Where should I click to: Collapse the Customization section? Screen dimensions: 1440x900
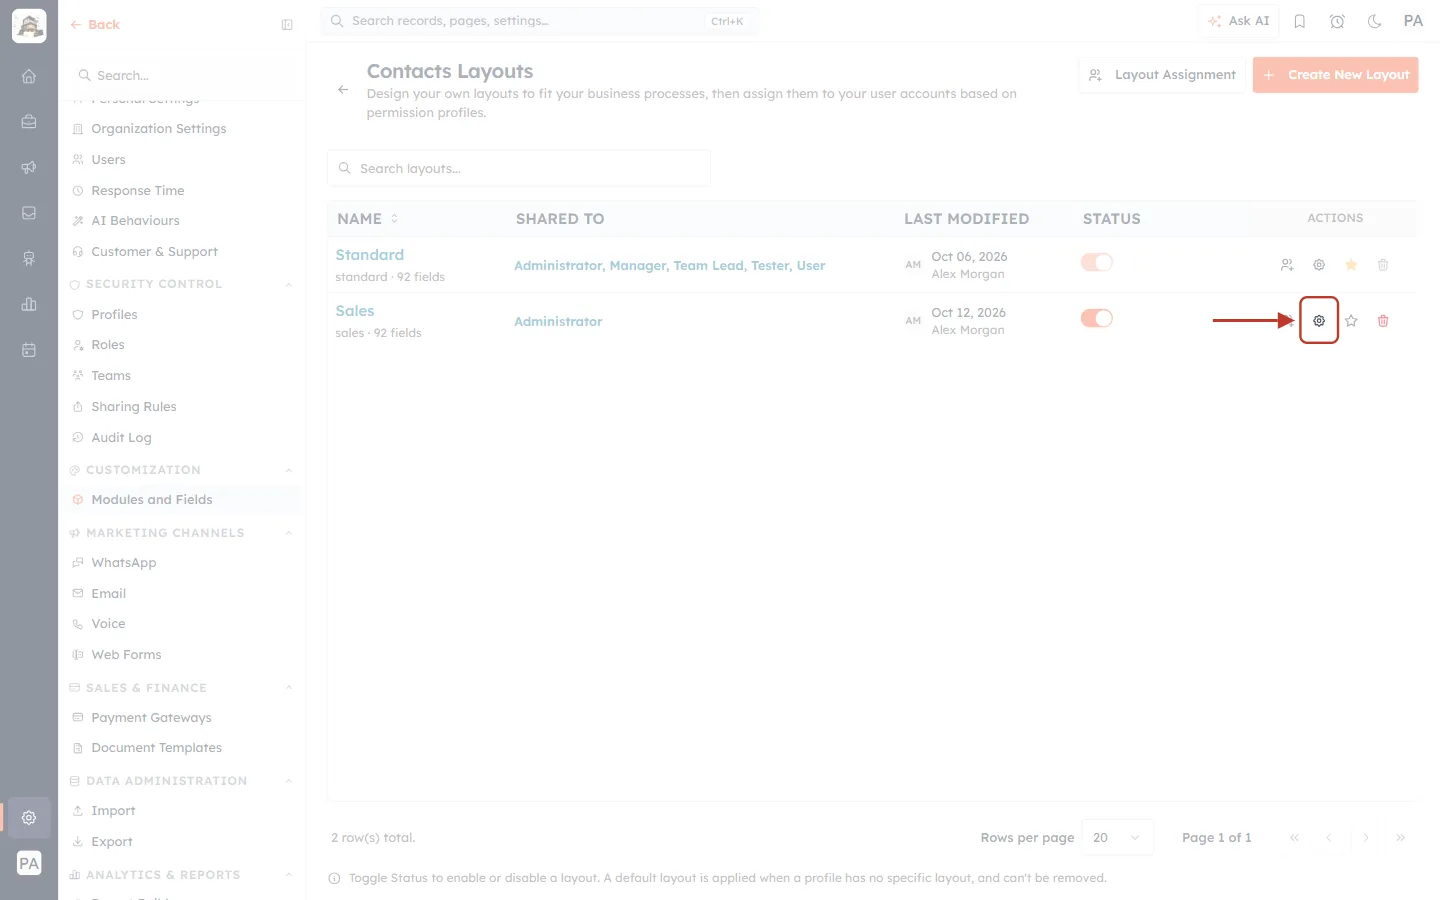[x=289, y=471]
